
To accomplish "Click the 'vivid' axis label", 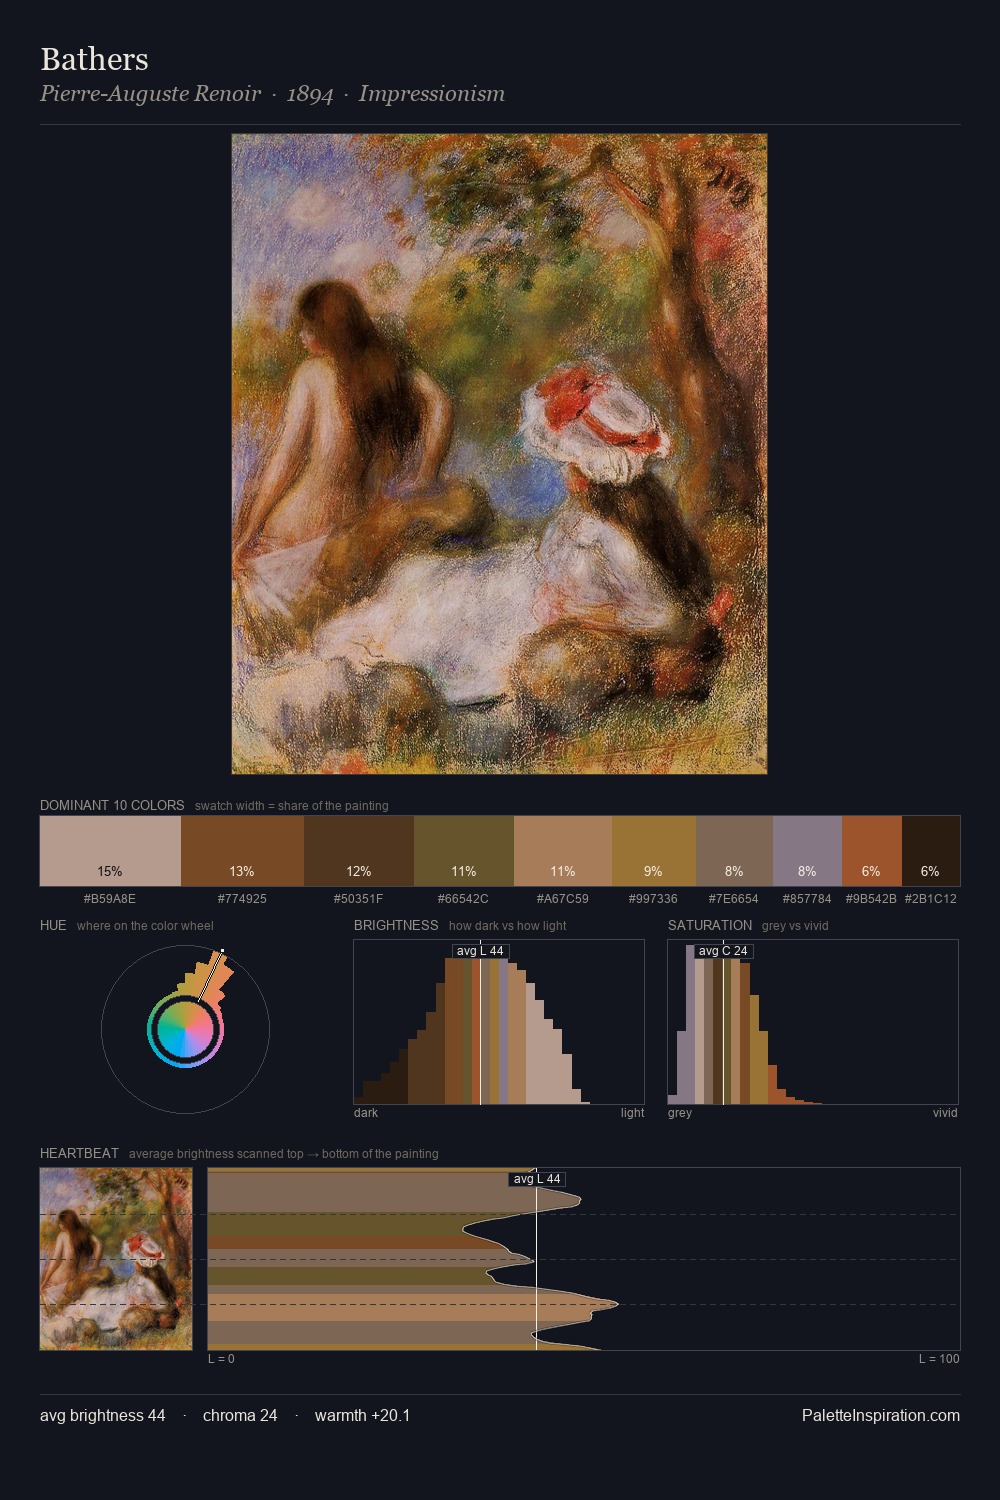I will 945,1113.
